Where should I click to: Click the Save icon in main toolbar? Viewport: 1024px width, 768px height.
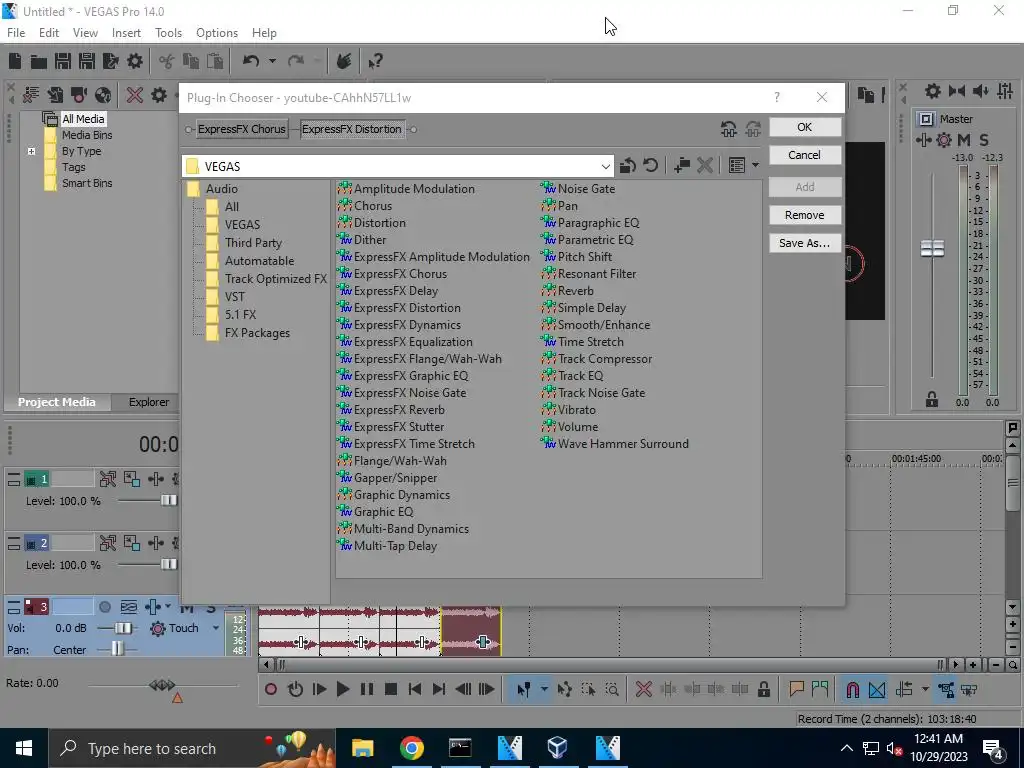click(x=63, y=61)
